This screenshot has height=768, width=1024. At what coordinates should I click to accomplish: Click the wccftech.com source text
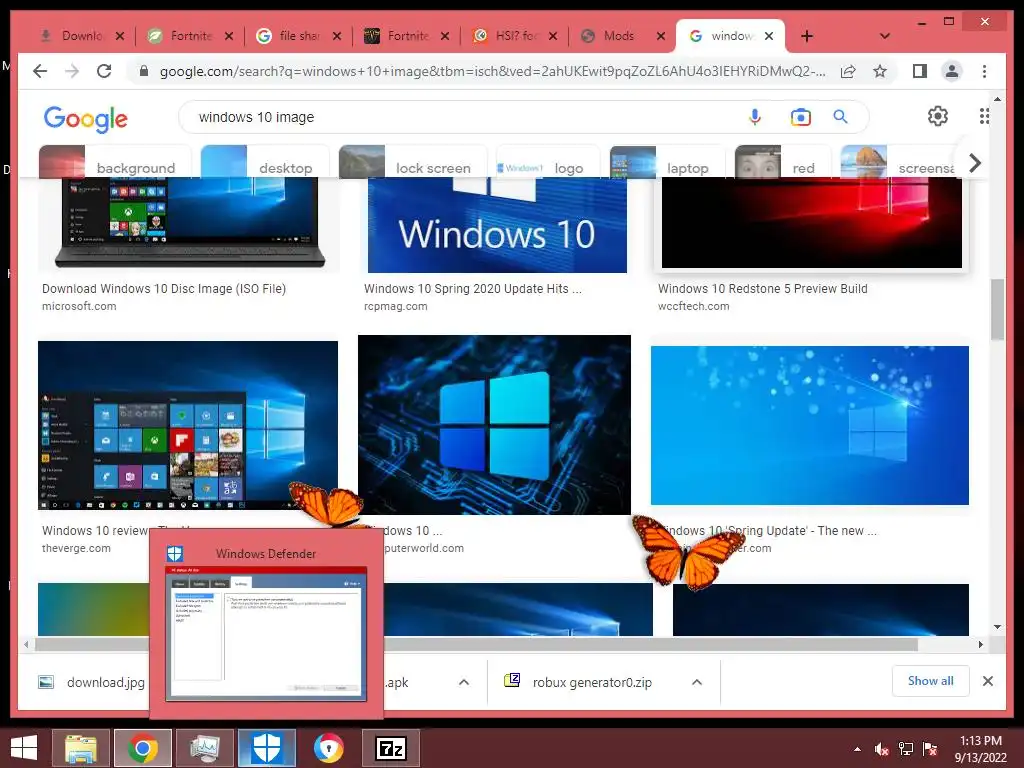pyautogui.click(x=694, y=306)
